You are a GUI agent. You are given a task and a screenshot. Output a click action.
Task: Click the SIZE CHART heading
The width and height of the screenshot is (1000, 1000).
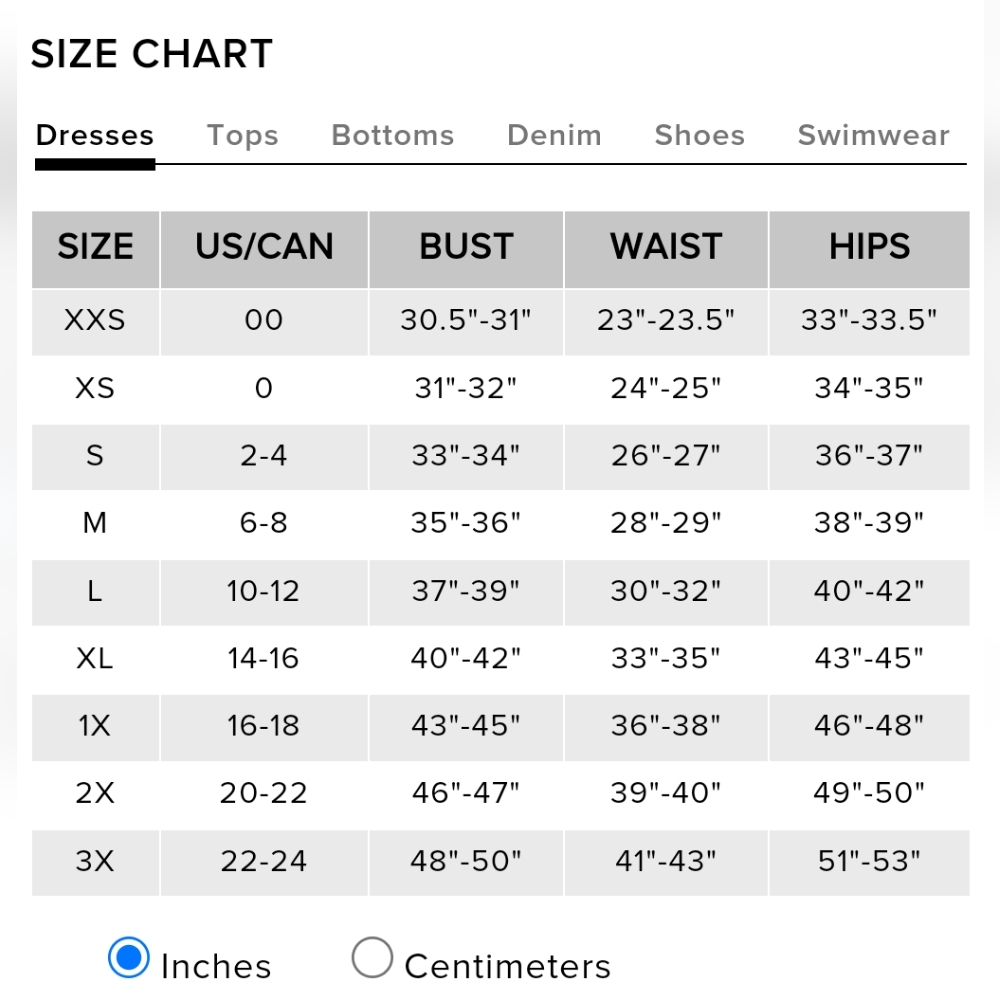pyautogui.click(x=152, y=54)
